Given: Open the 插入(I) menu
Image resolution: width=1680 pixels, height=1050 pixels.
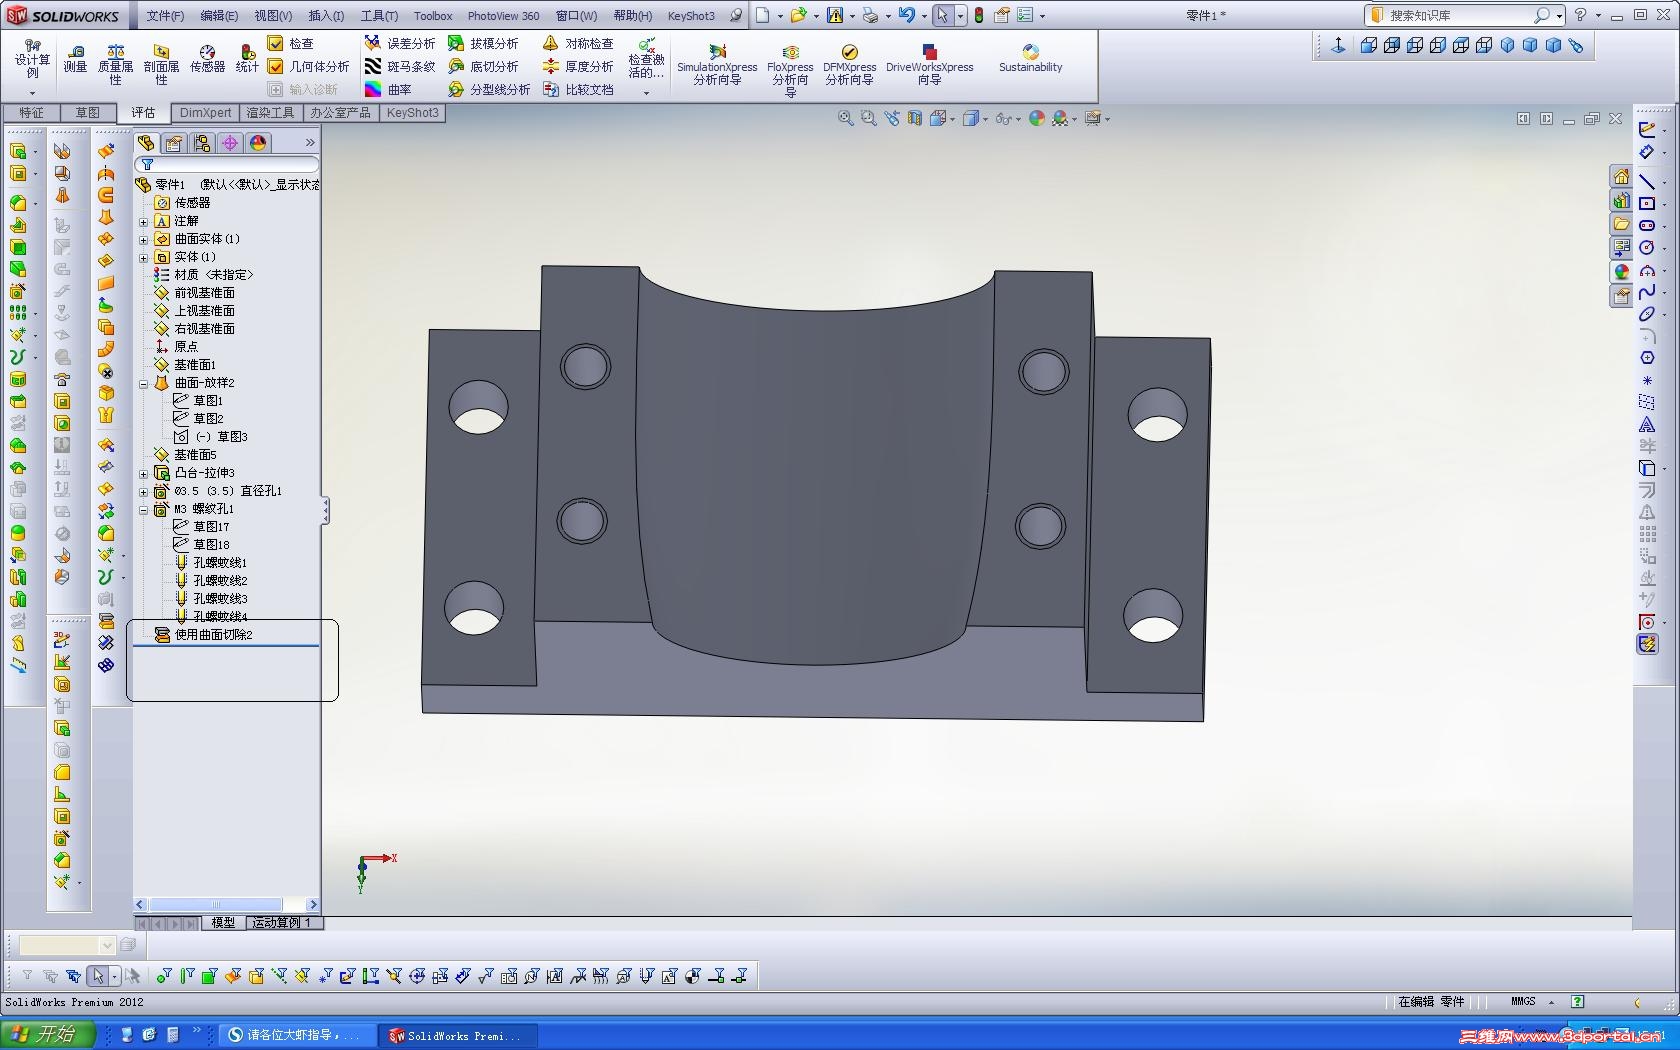Looking at the screenshot, I should coord(326,15).
